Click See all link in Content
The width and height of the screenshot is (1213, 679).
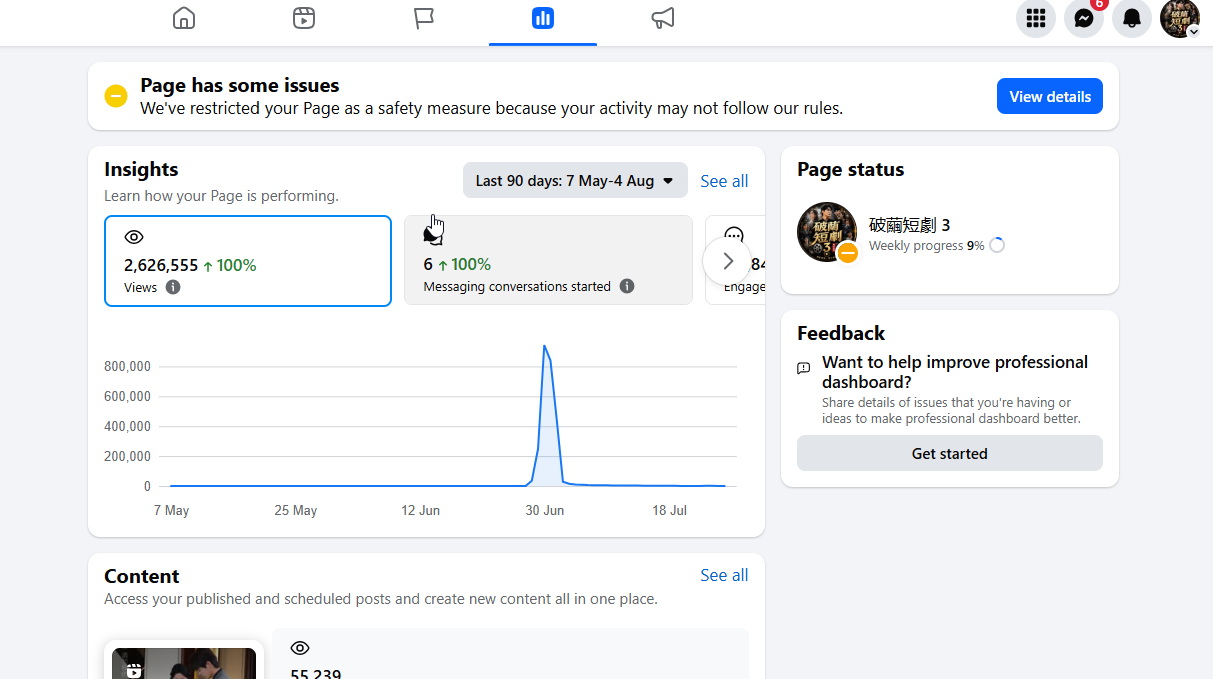tap(724, 575)
